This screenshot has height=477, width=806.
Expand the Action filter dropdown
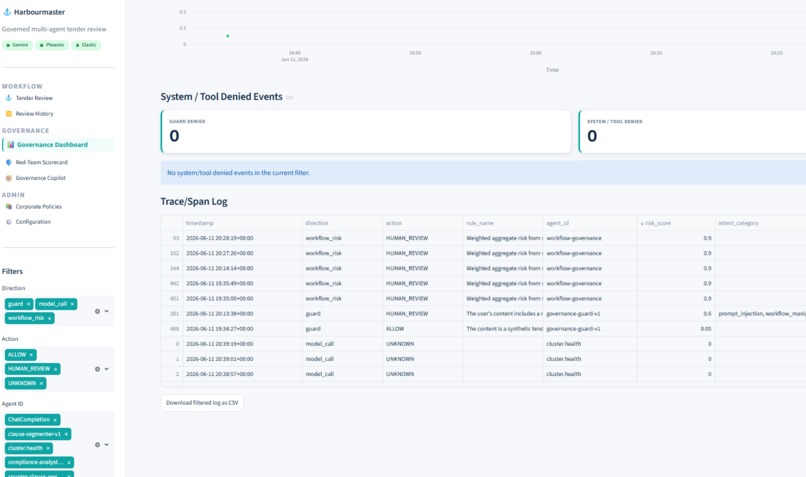106,369
